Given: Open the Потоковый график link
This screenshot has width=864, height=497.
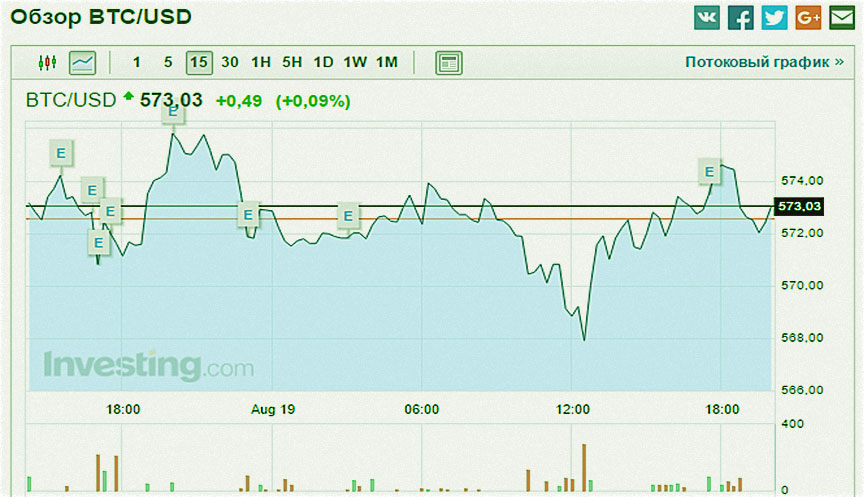Looking at the screenshot, I should pyautogui.click(x=764, y=62).
